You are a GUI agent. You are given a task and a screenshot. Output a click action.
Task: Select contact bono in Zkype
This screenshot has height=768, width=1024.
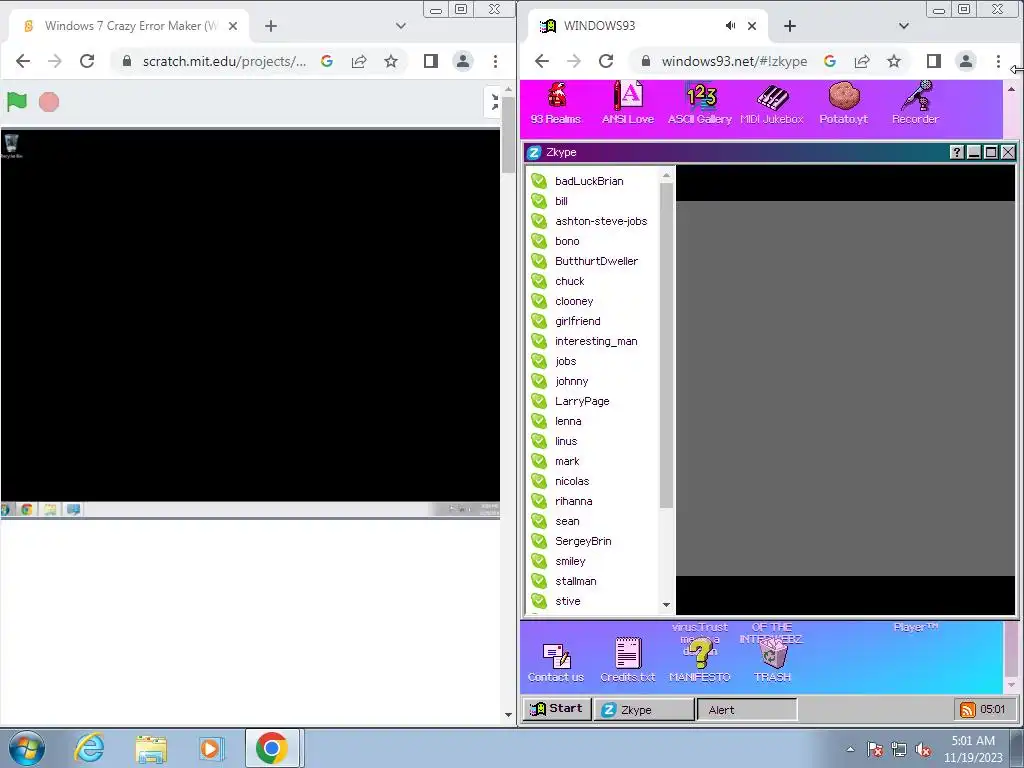[567, 241]
